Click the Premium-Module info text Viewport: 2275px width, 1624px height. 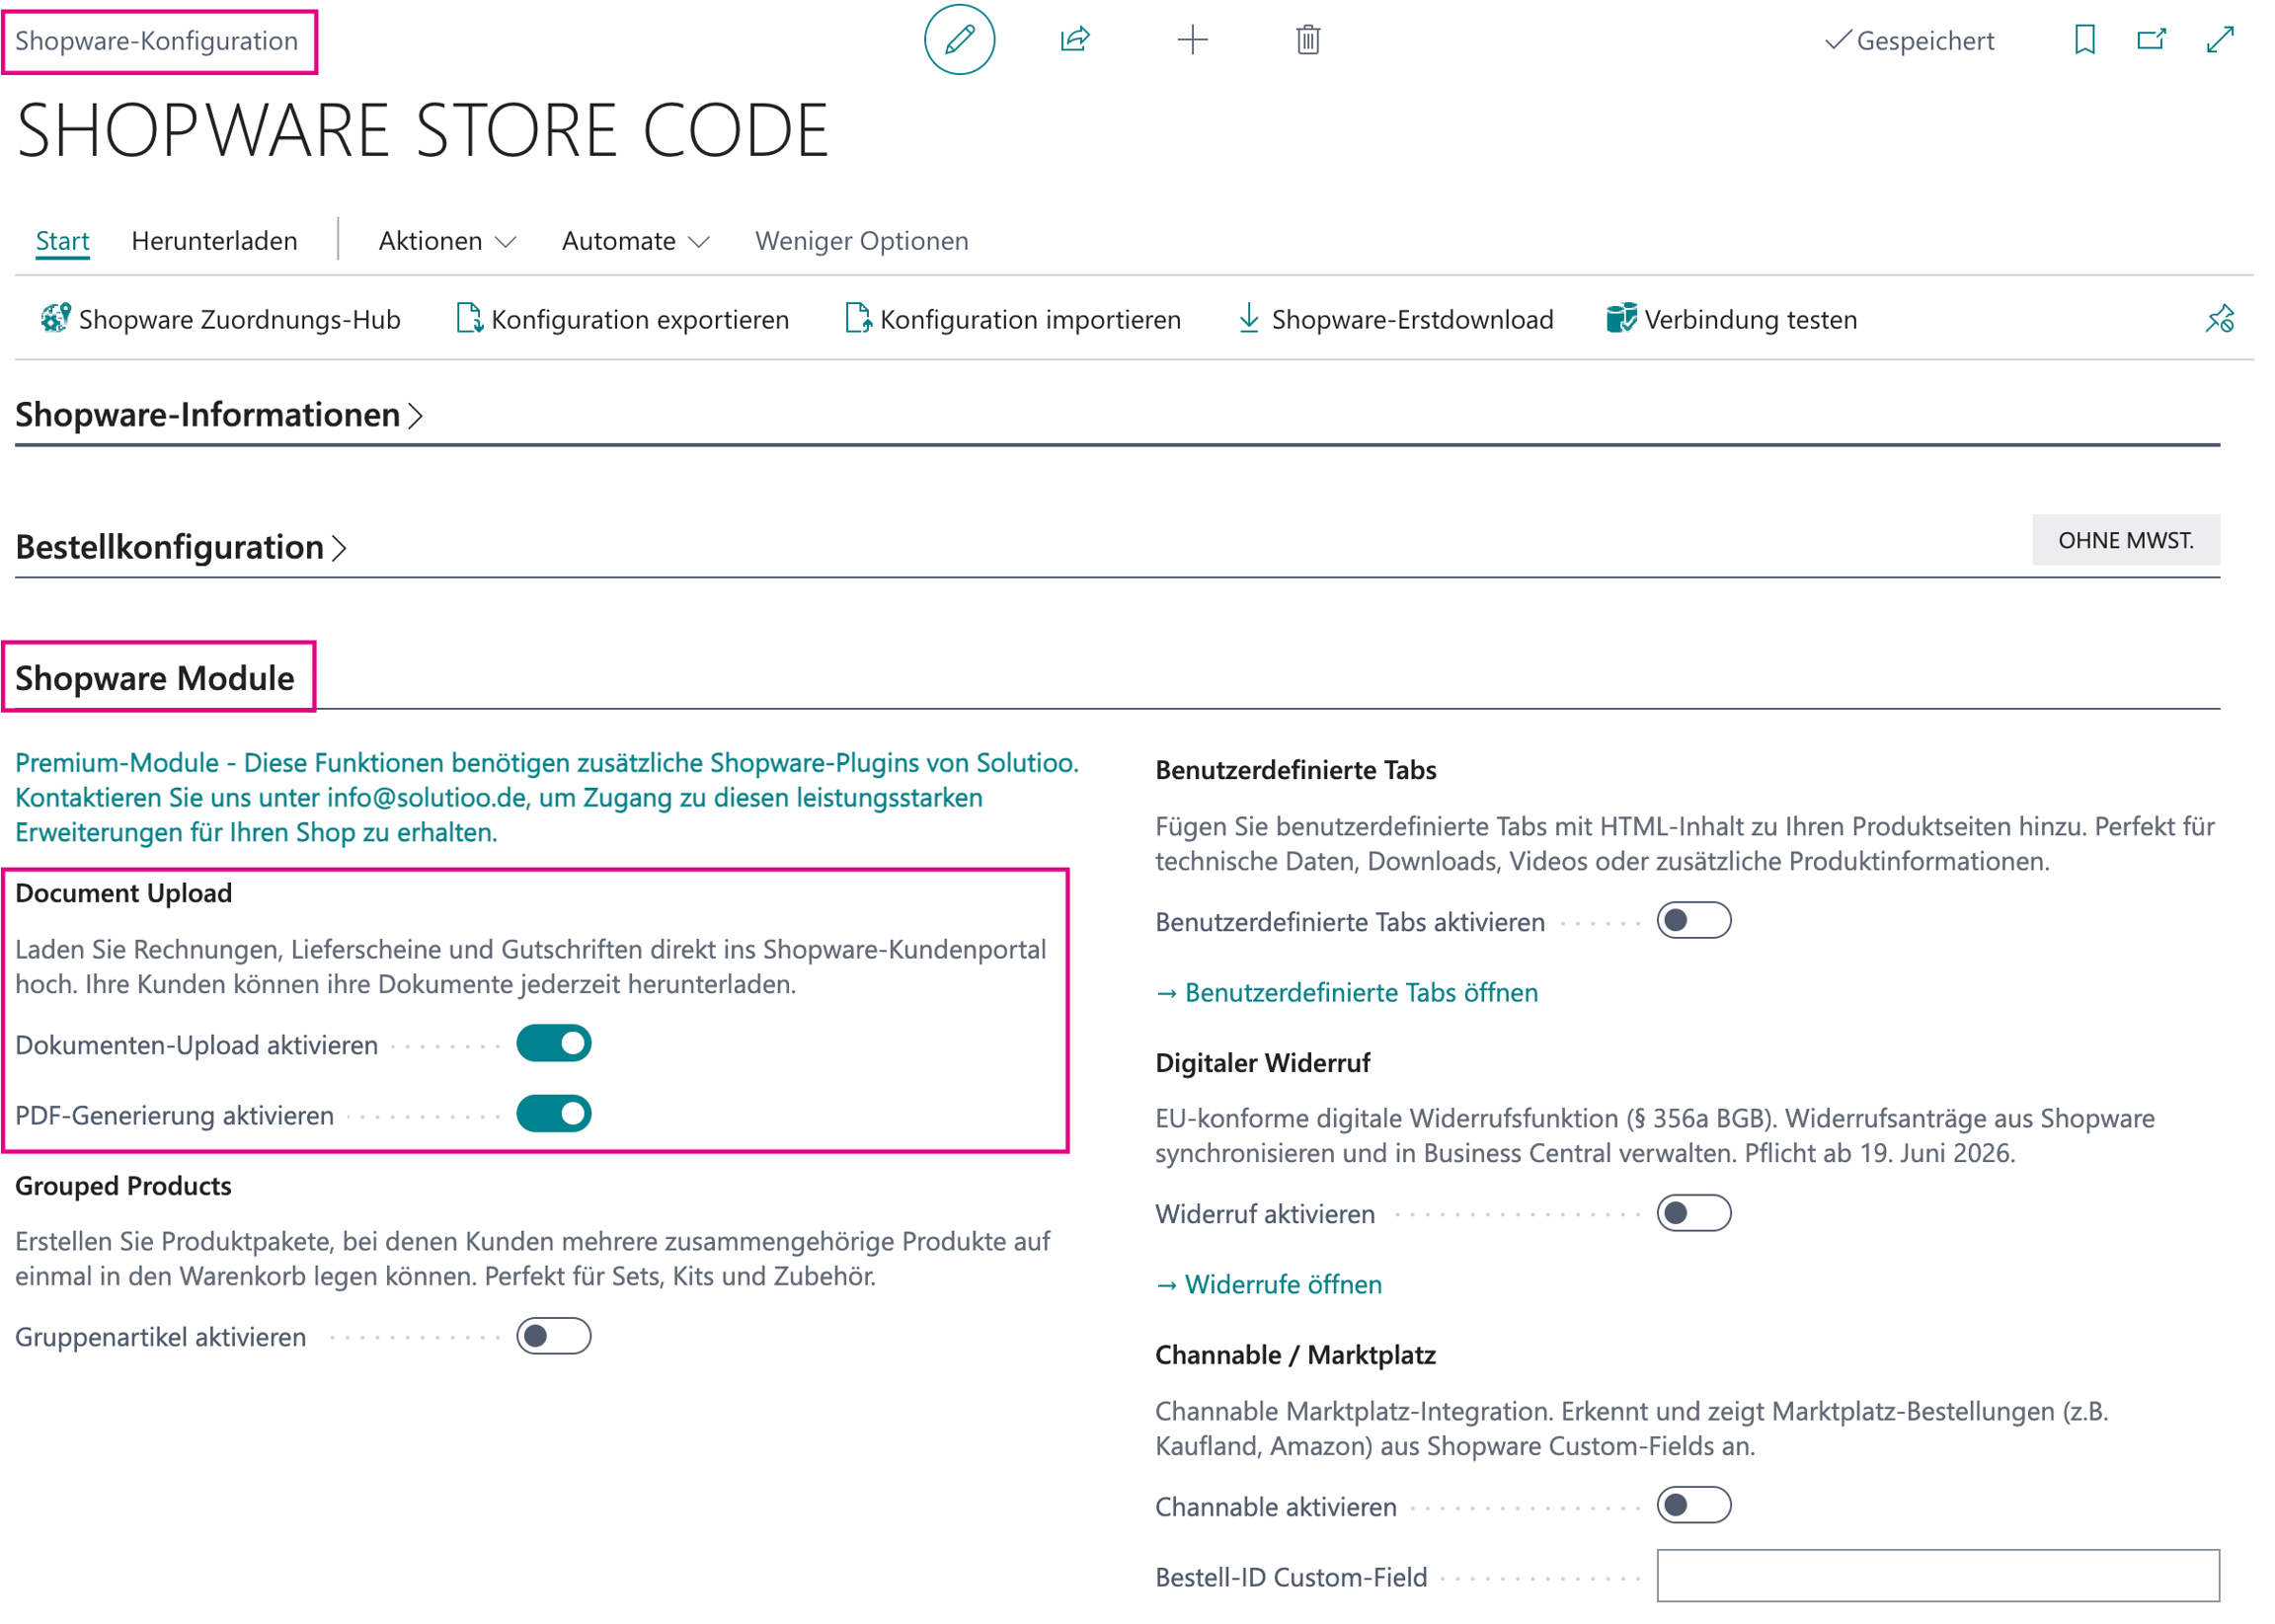click(x=547, y=797)
